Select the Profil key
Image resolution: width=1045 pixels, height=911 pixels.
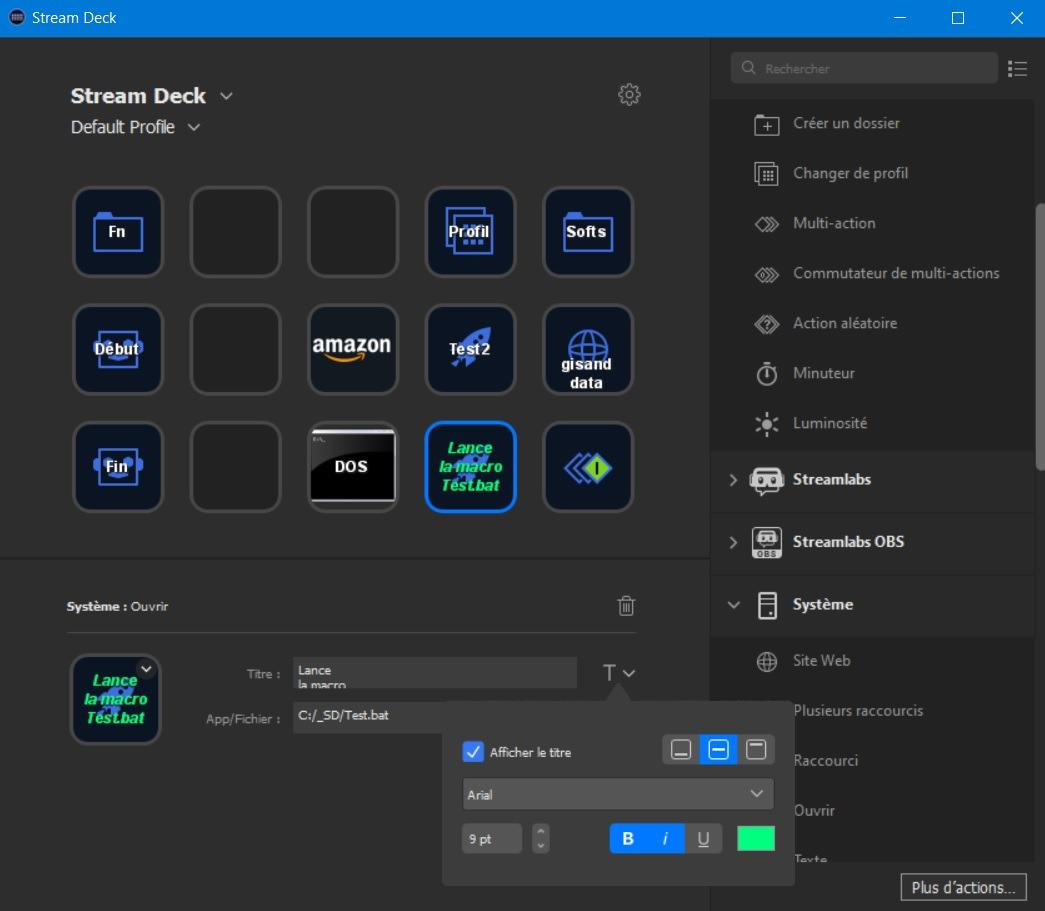[x=471, y=231]
